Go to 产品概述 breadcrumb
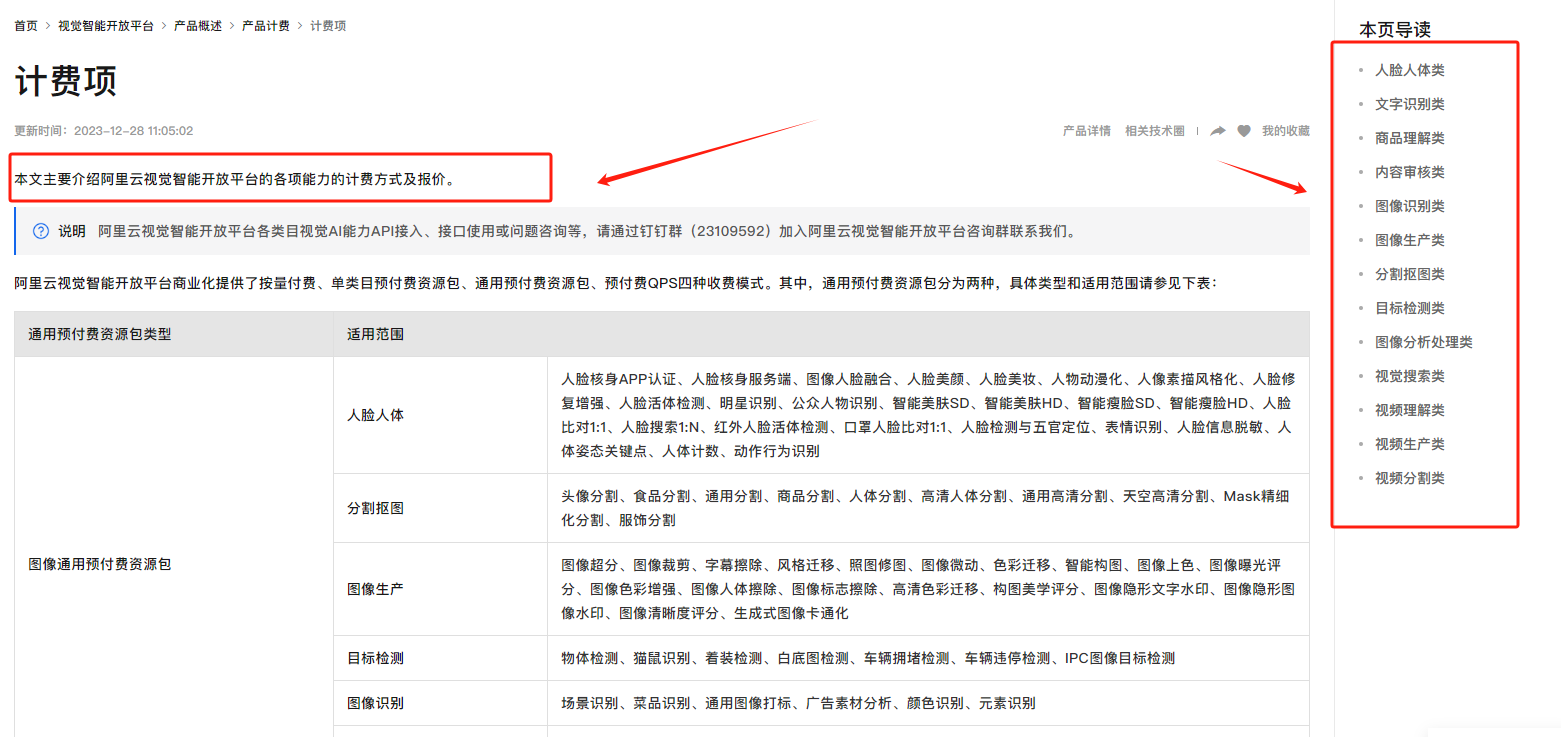Image resolution: width=1561 pixels, height=737 pixels. (x=198, y=26)
